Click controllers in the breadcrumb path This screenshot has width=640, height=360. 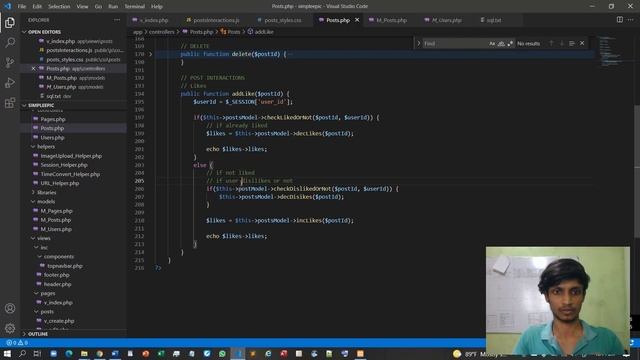(x=161, y=32)
